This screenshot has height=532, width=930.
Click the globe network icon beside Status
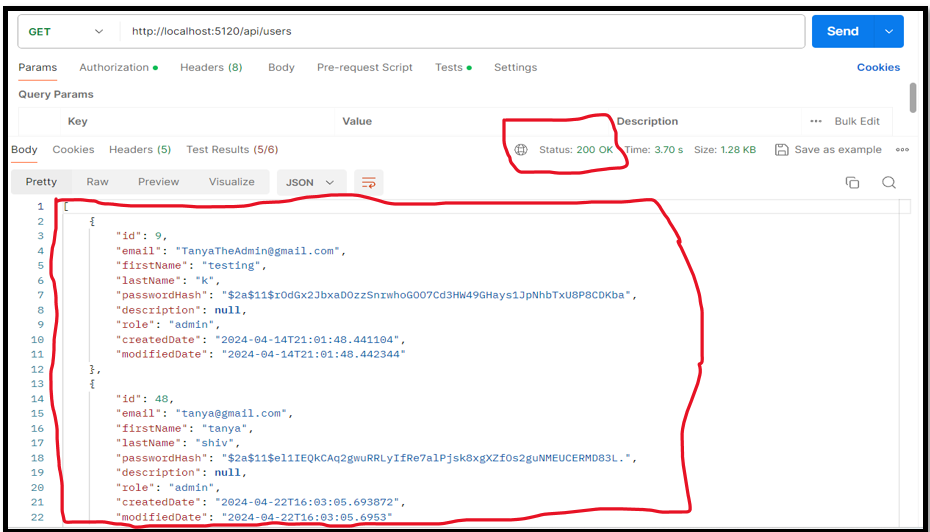pos(521,150)
